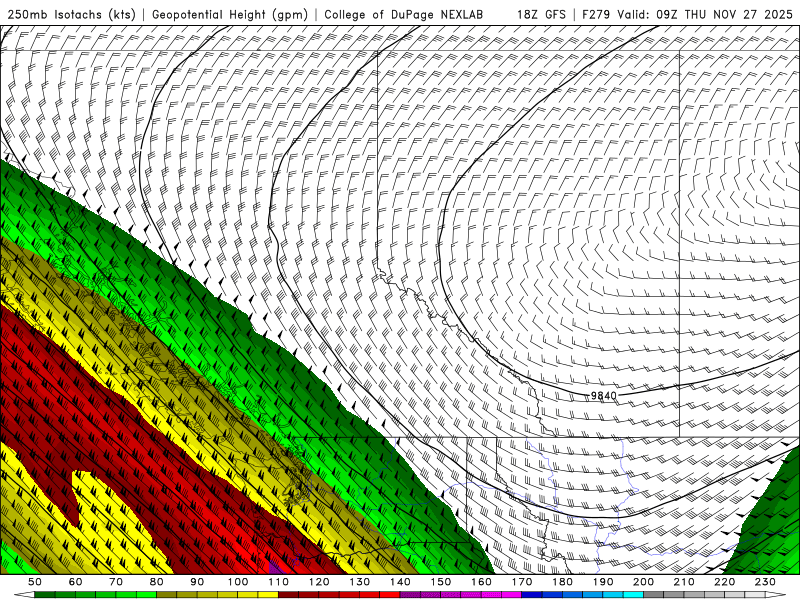Screen dimensions: 800x600
Task: Click the 150 value on the colorbar scale
Action: click(x=441, y=582)
